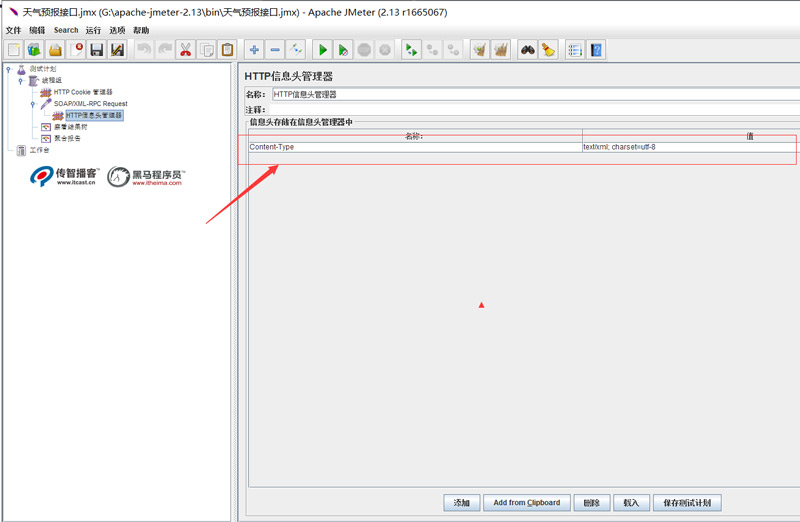Click the 值 column header

(691, 136)
